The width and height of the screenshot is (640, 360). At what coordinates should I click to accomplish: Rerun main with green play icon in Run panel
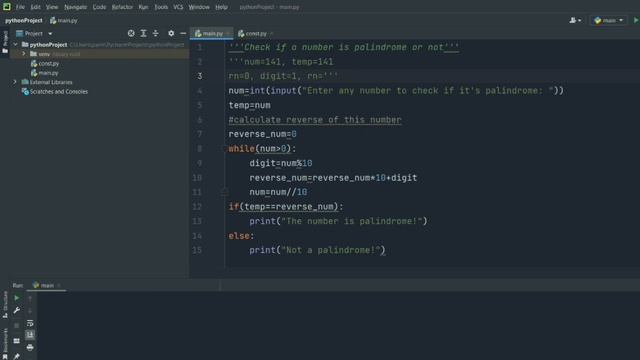(16, 298)
